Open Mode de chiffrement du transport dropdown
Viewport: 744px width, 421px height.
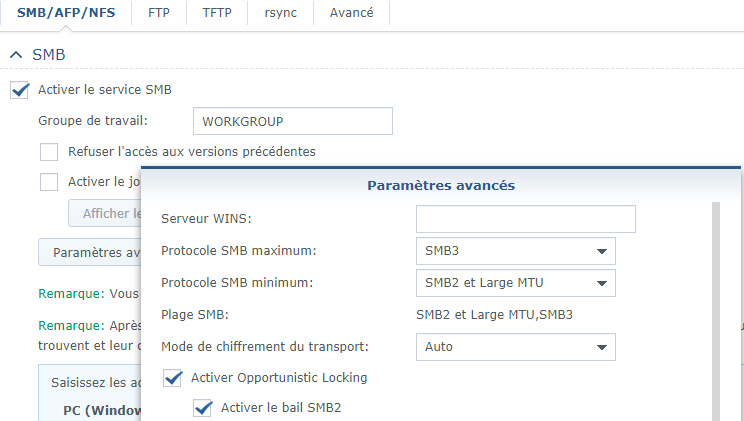point(516,347)
